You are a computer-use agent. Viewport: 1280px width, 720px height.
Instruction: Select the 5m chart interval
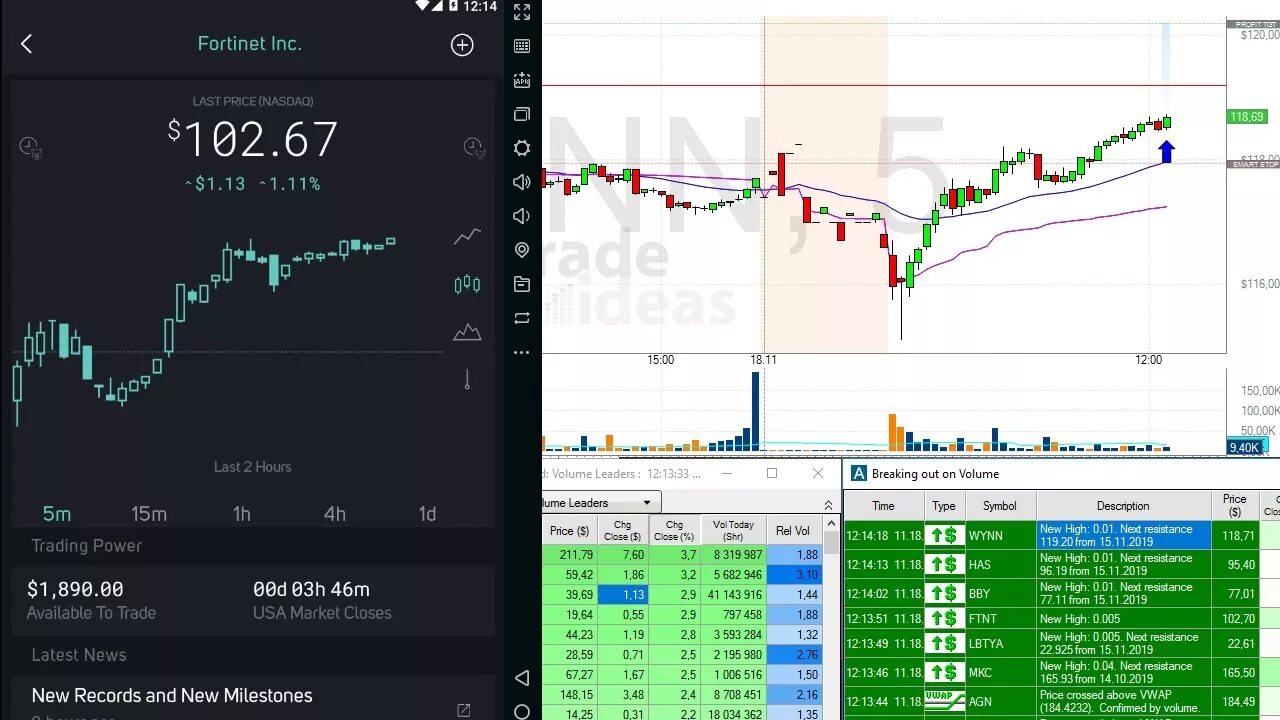[x=57, y=513]
